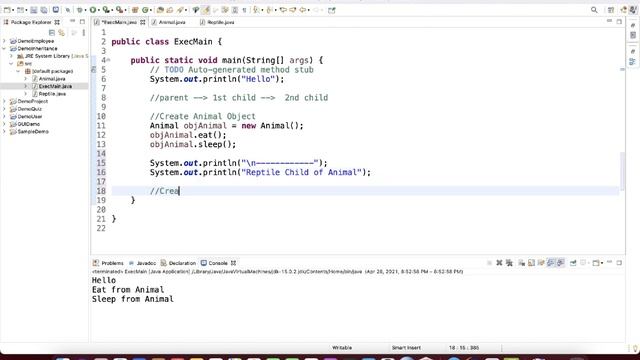The height and width of the screenshot is (360, 640).
Task: Create a new Java class icon
Action: click(145, 10)
